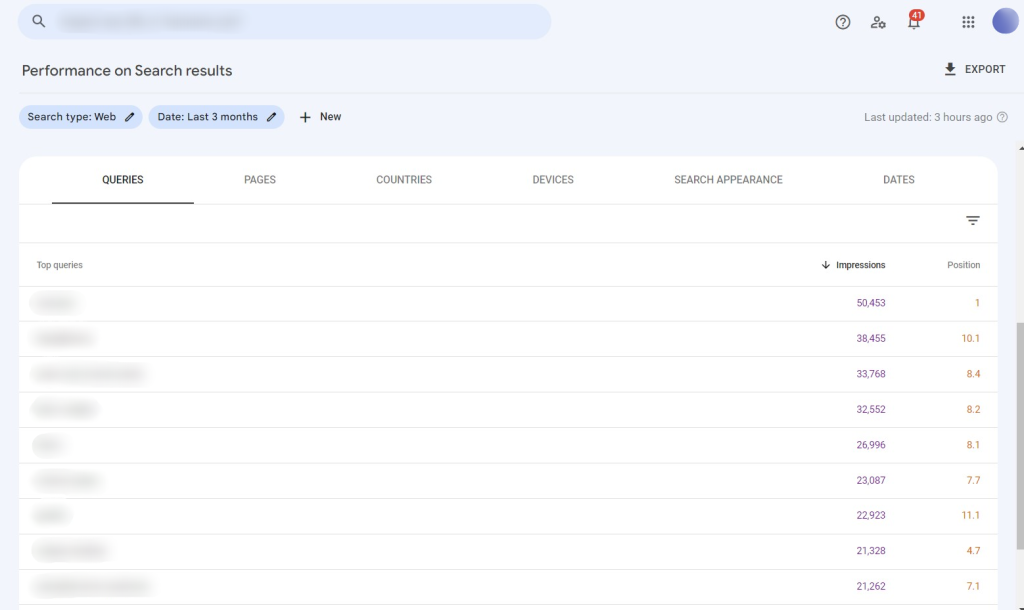Image resolution: width=1024 pixels, height=610 pixels.
Task: Switch to the Countries tab
Action: (404, 180)
